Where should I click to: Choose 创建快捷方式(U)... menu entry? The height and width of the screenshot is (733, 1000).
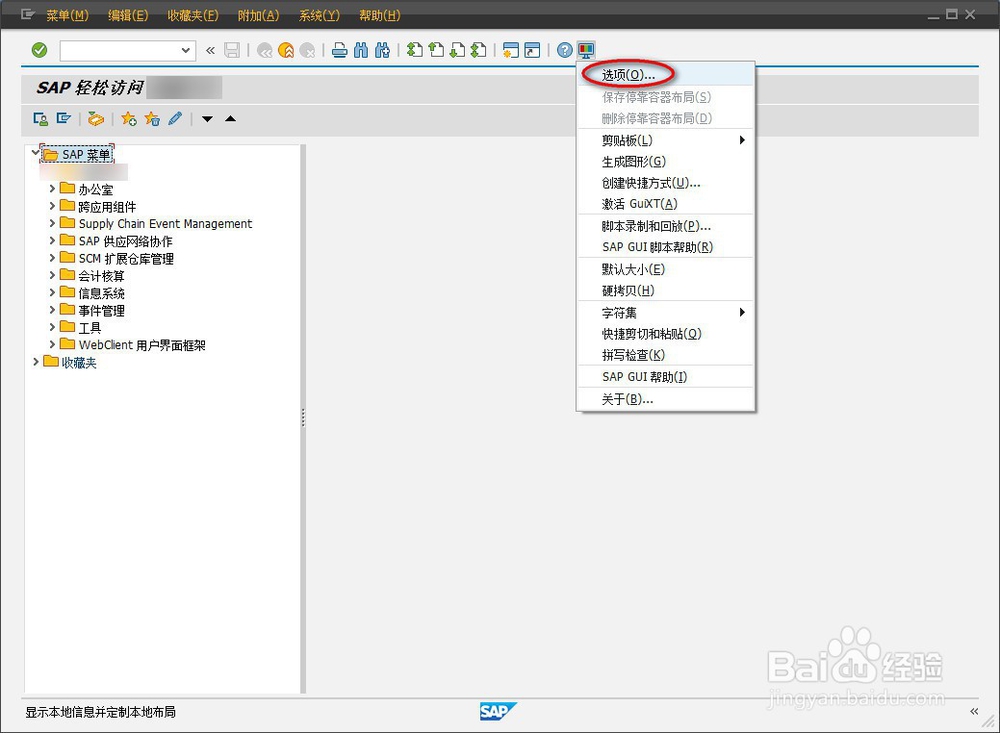666,182
